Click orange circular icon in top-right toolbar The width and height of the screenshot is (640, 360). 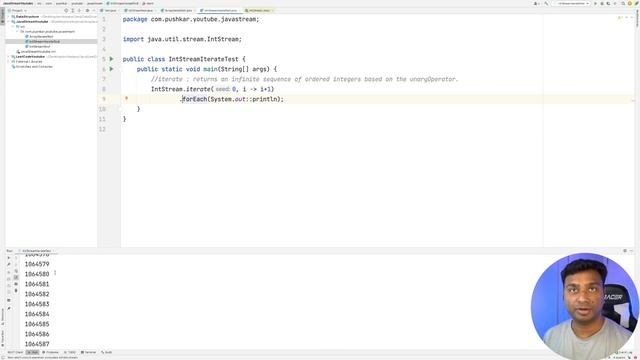(x=630, y=3)
